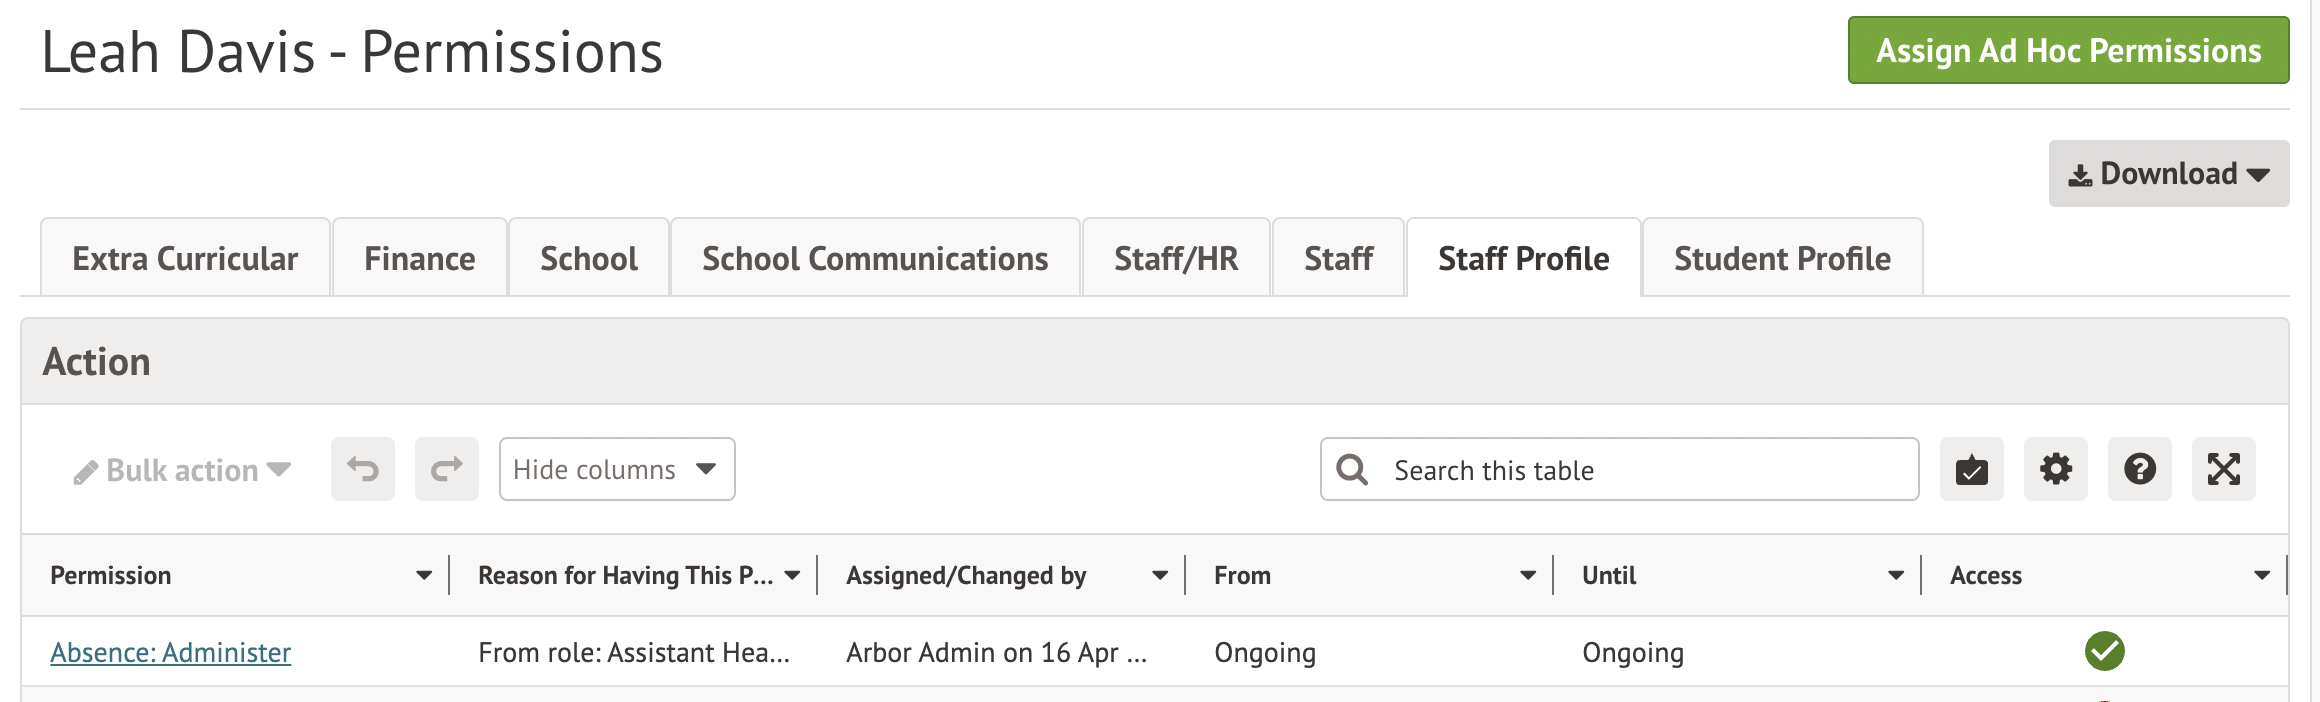Viewport: 2320px width, 702px height.
Task: Open table settings gear icon
Action: point(2055,469)
